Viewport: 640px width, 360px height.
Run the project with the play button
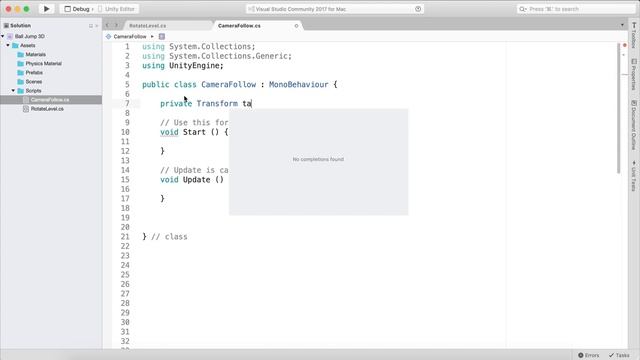pos(46,9)
